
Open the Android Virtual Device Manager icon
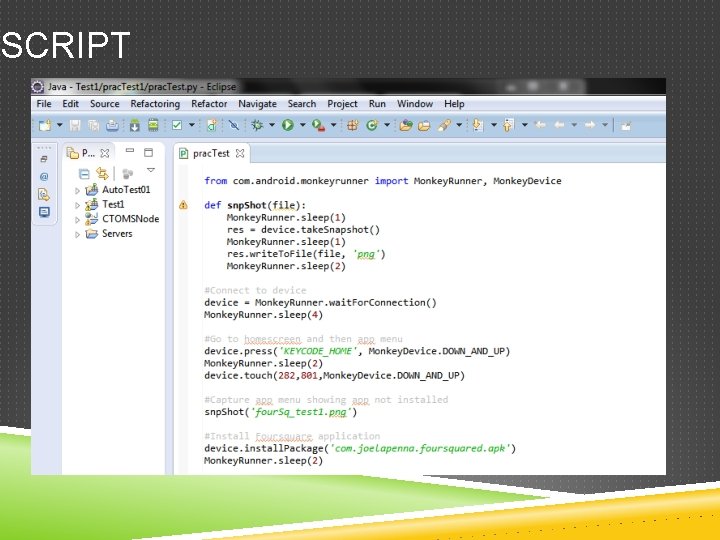coord(153,125)
